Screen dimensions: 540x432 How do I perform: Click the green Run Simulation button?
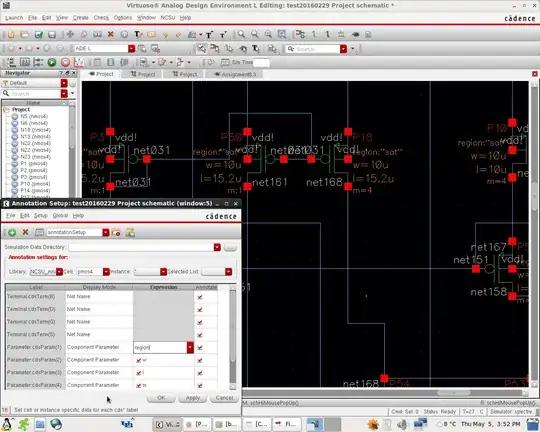click(52, 62)
